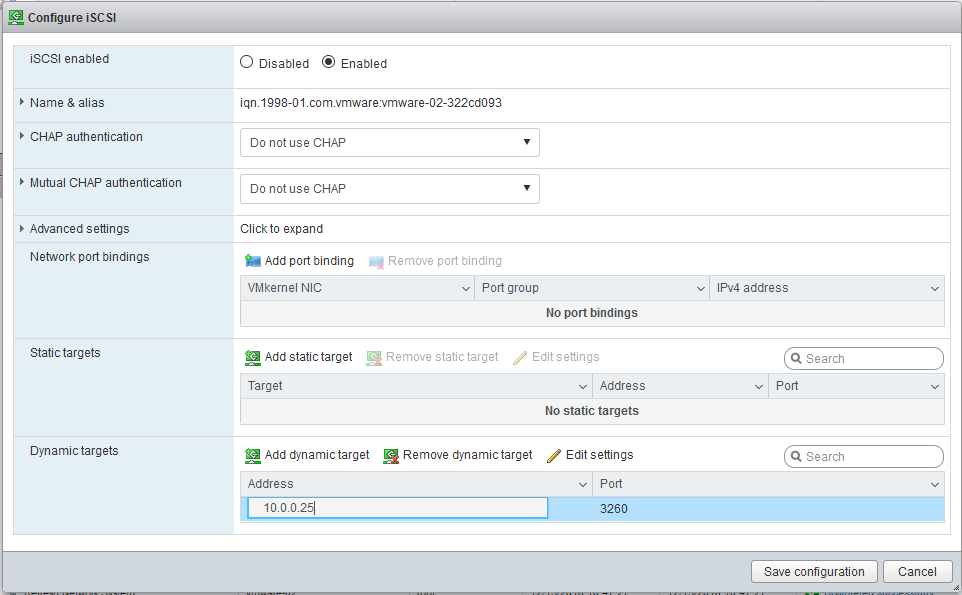Click the static targets Edit settings pencil
This screenshot has height=595, width=962.
click(x=520, y=358)
